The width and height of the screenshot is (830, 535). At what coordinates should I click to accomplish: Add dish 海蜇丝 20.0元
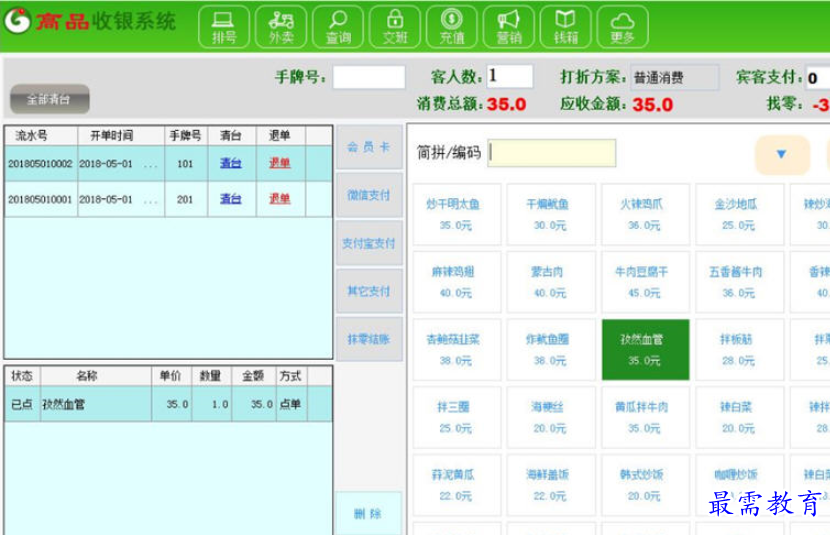point(551,417)
